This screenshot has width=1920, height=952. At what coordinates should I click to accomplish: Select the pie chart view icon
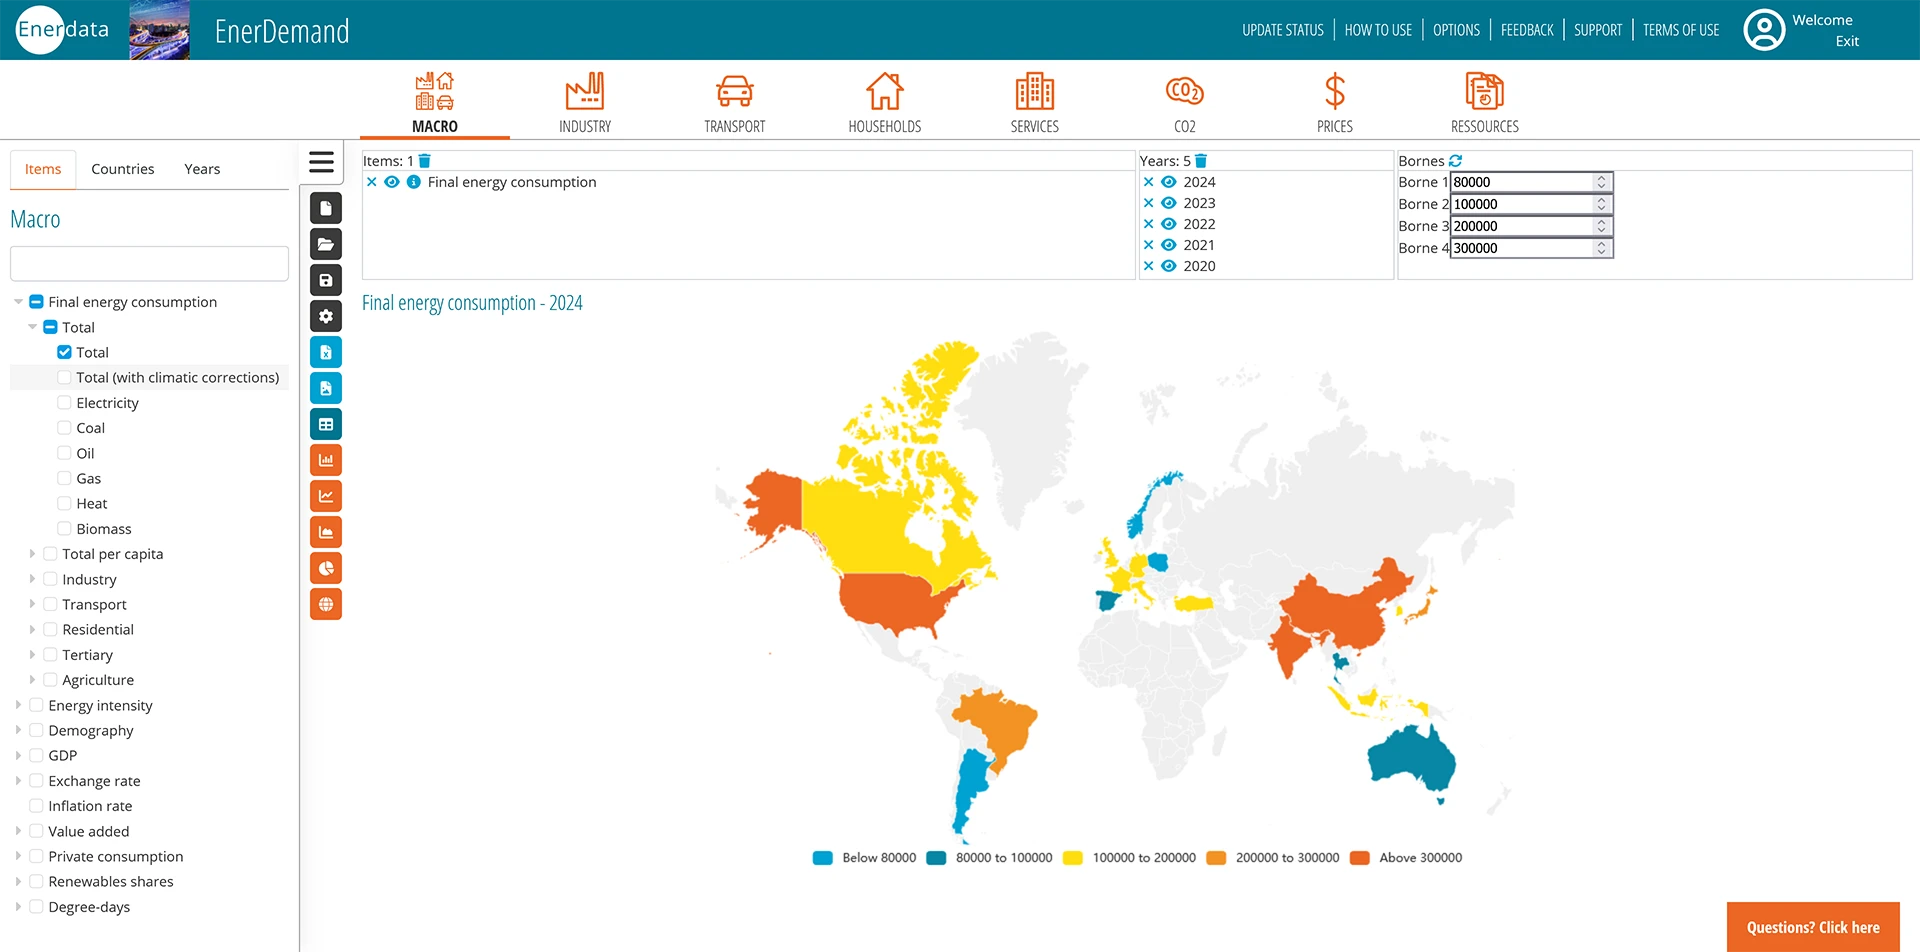(326, 568)
